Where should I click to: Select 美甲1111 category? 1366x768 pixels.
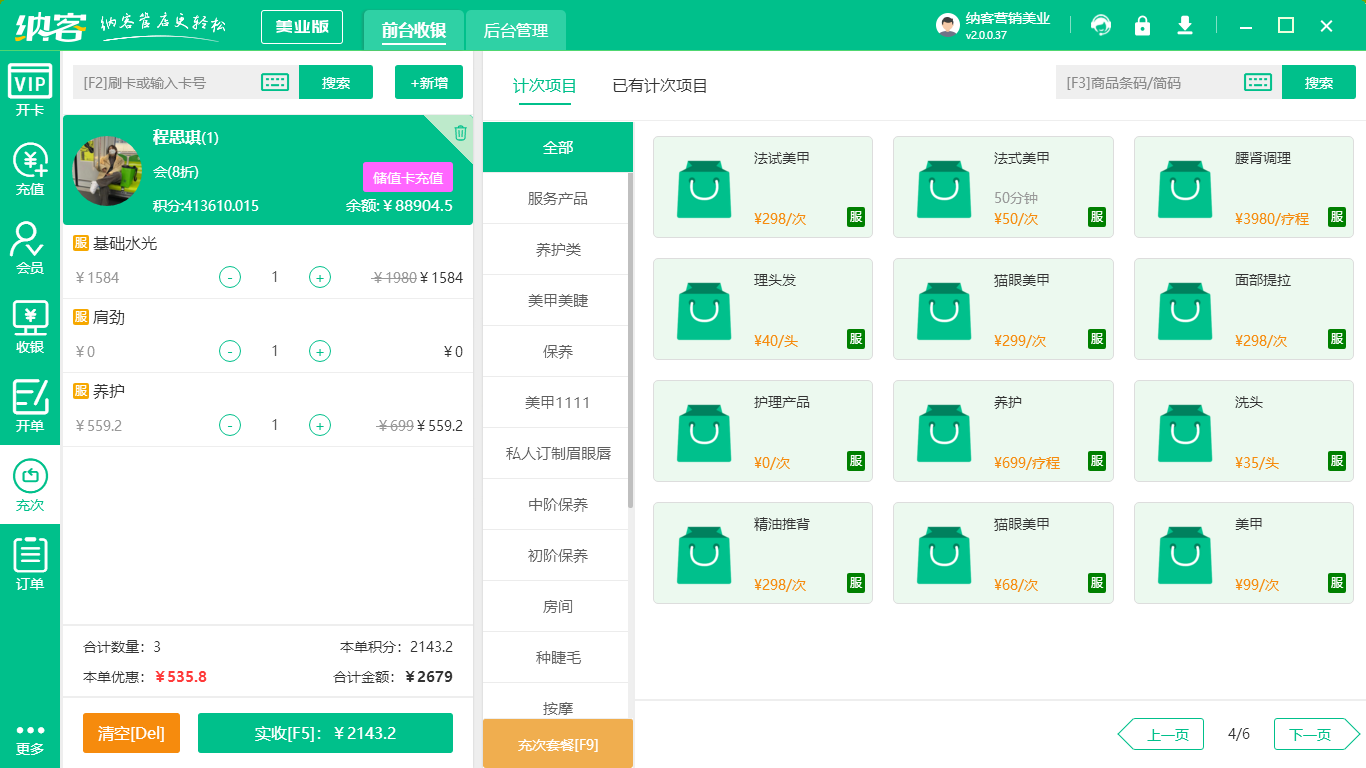(558, 402)
